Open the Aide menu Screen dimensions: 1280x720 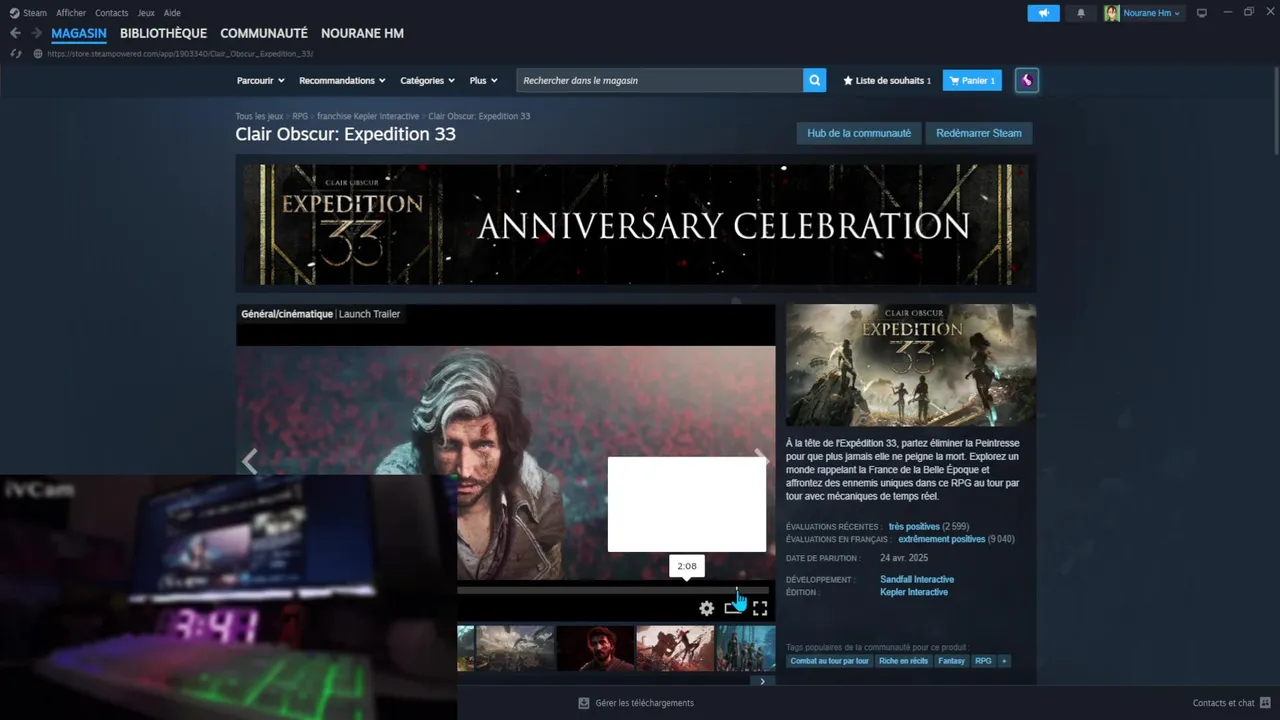[x=172, y=13]
